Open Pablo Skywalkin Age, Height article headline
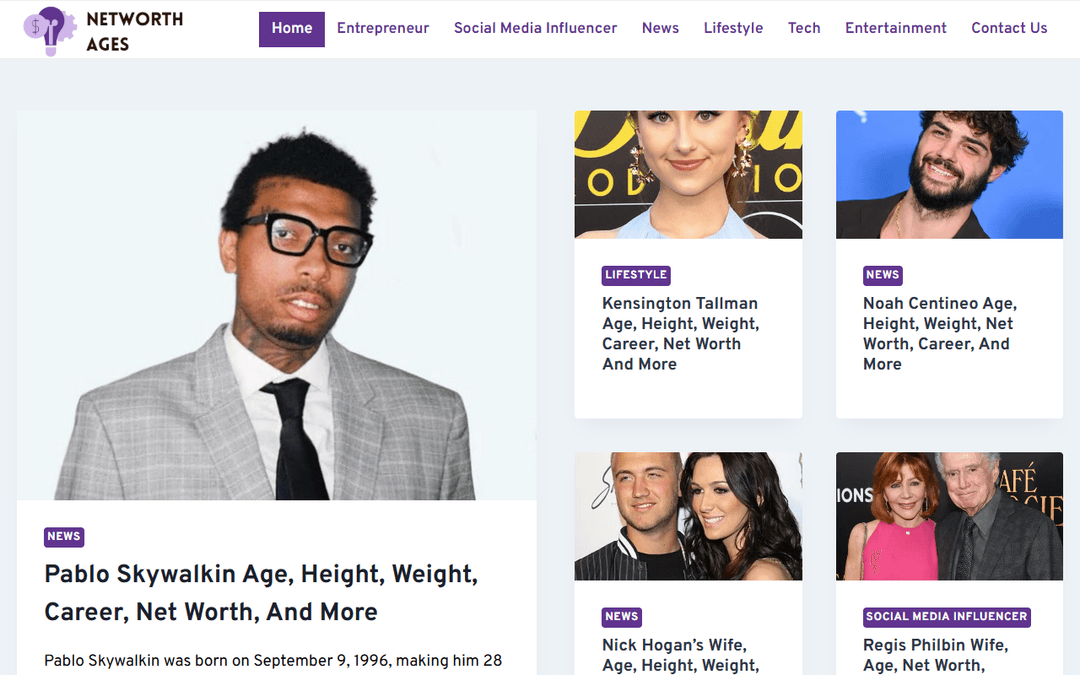1080x675 pixels. [261, 592]
